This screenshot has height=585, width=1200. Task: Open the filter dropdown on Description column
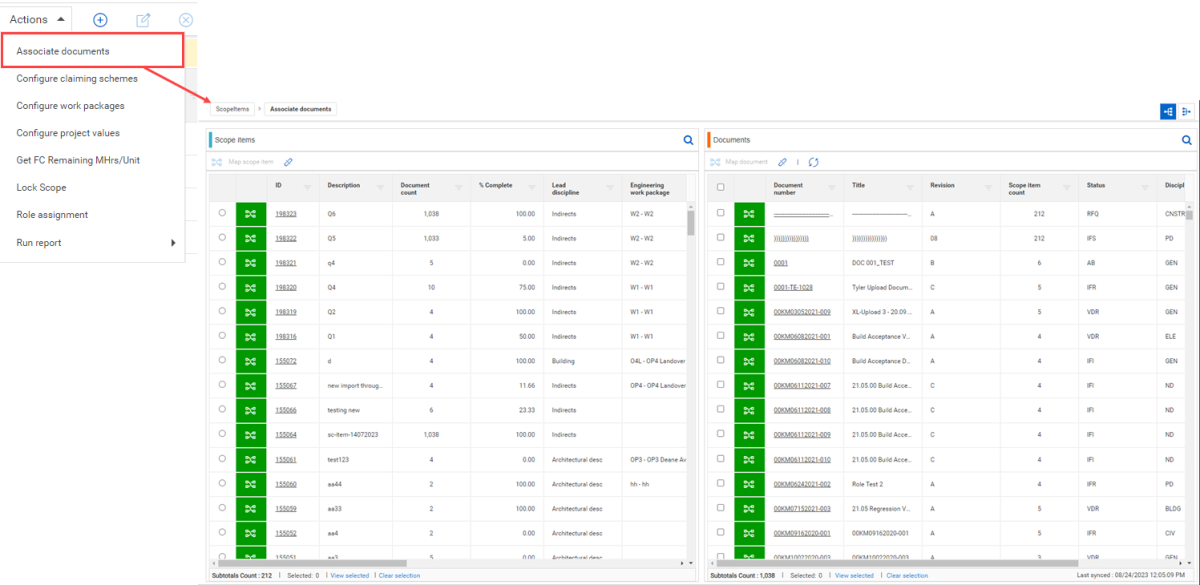pos(382,187)
